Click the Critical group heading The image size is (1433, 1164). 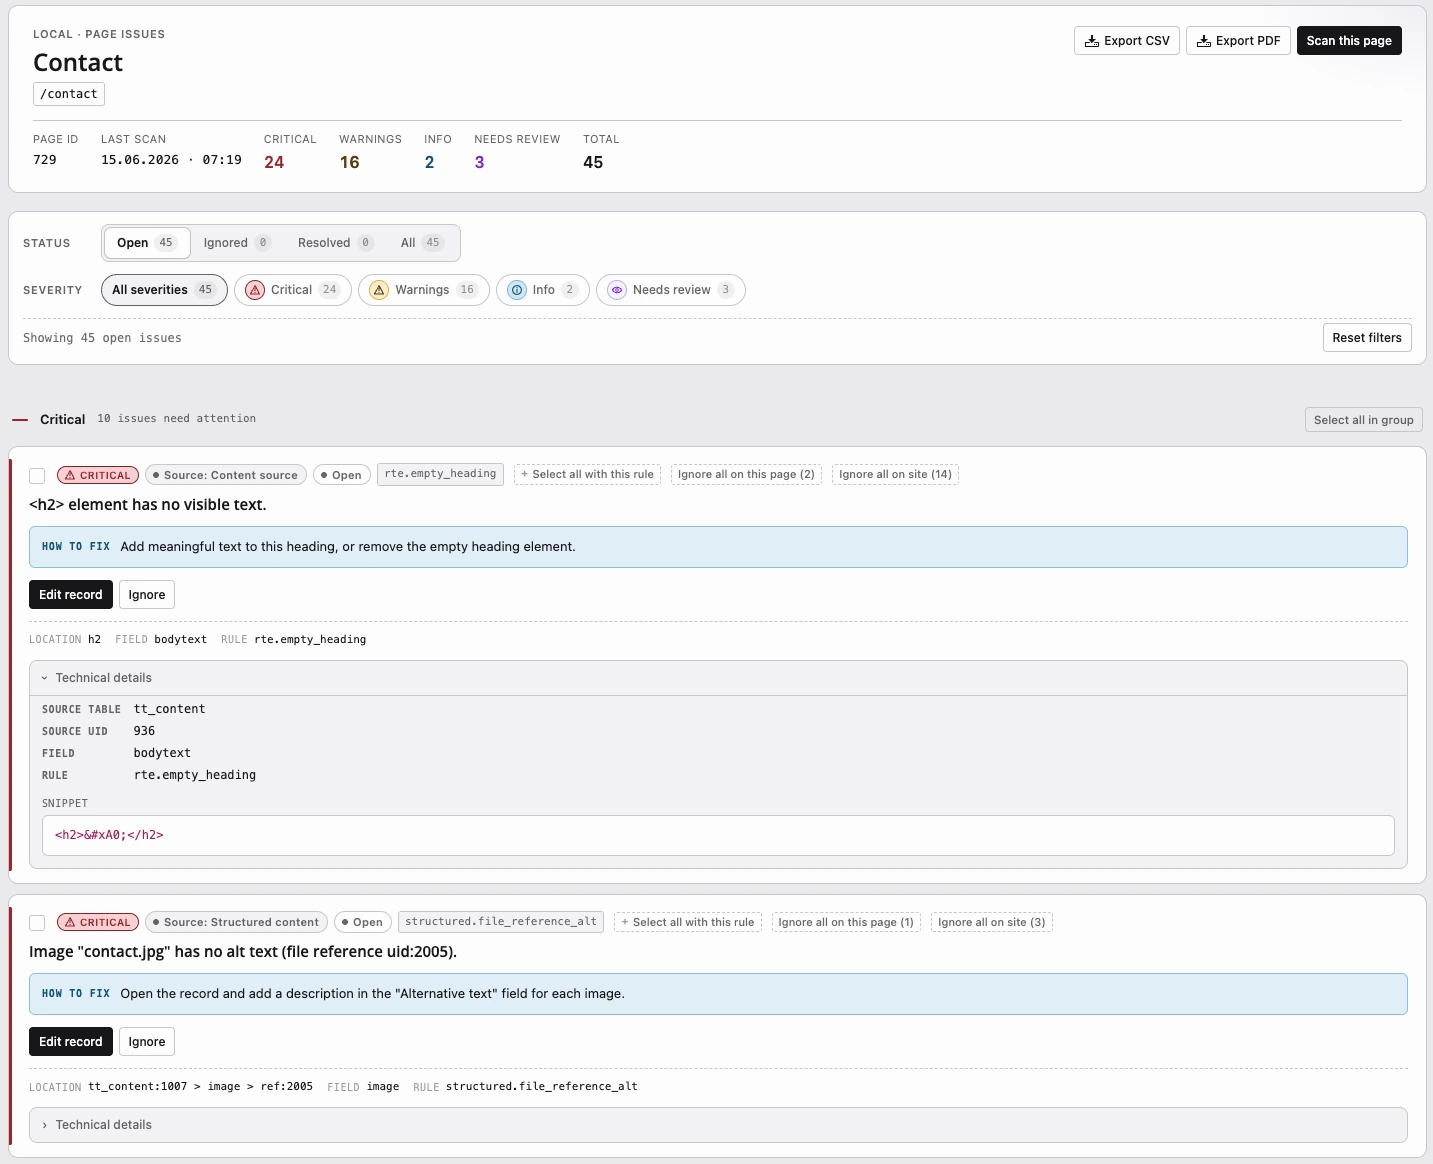click(x=62, y=419)
